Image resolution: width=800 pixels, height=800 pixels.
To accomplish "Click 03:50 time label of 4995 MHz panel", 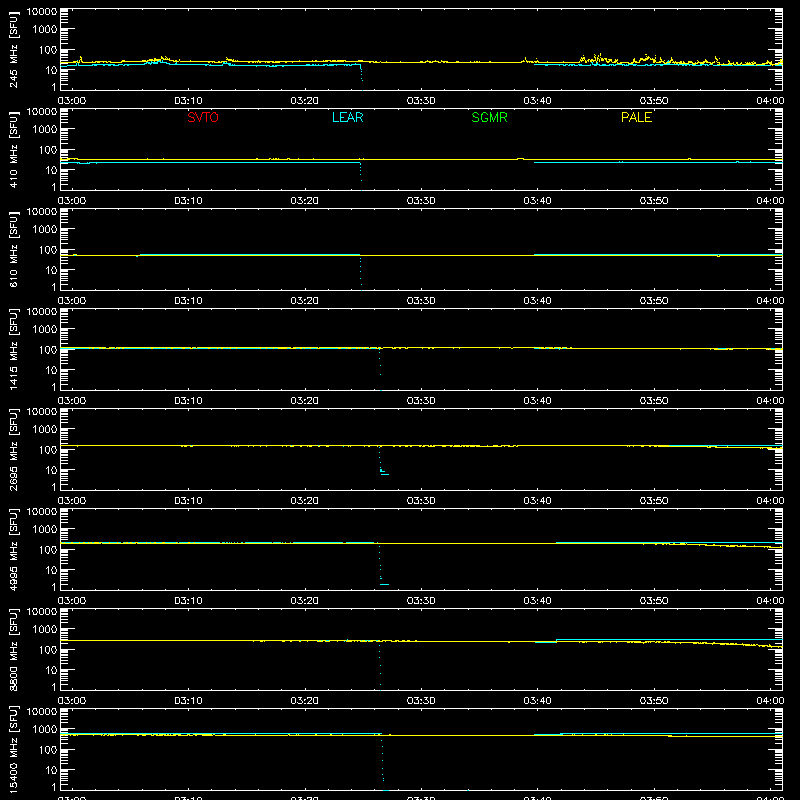I will click(x=654, y=601).
